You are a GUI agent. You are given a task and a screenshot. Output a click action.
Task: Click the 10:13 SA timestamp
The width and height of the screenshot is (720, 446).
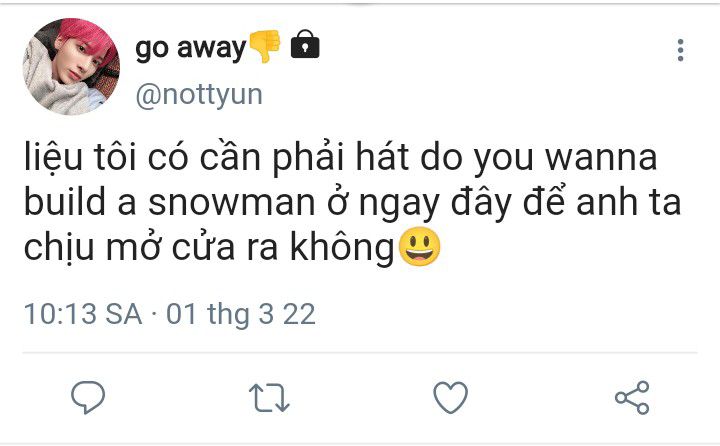(x=83, y=314)
